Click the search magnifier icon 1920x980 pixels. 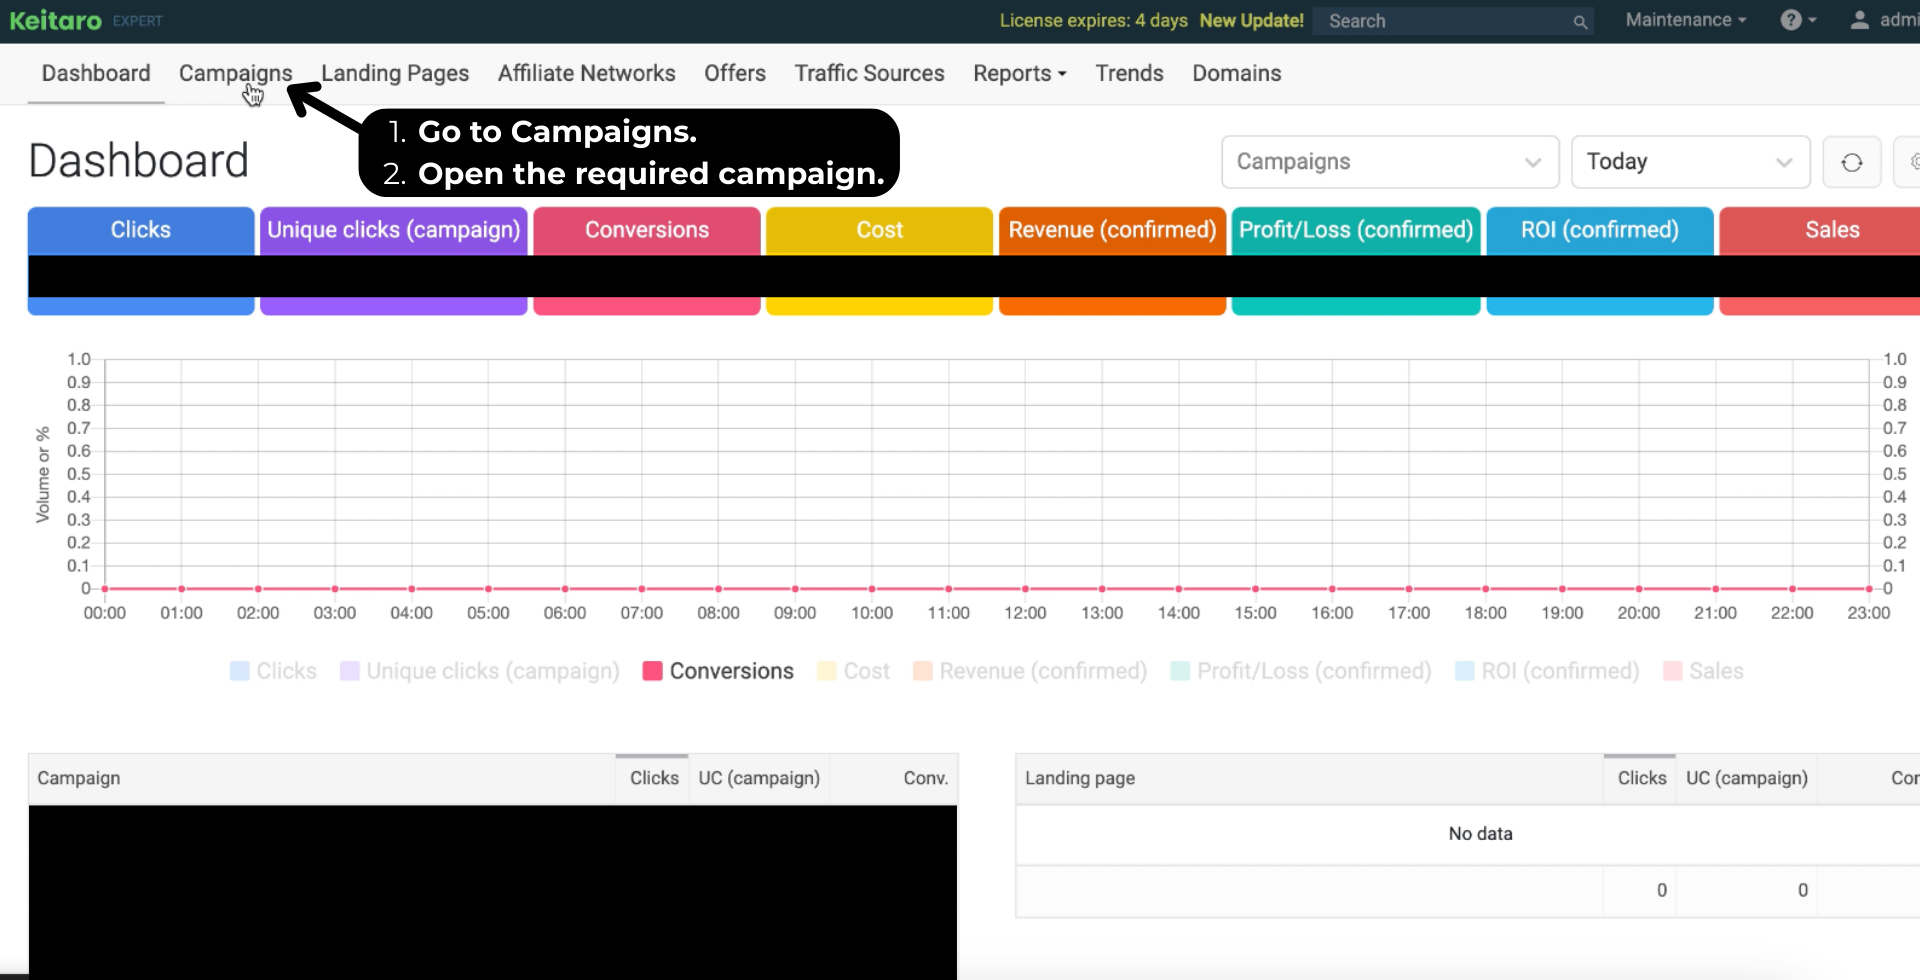tap(1580, 22)
